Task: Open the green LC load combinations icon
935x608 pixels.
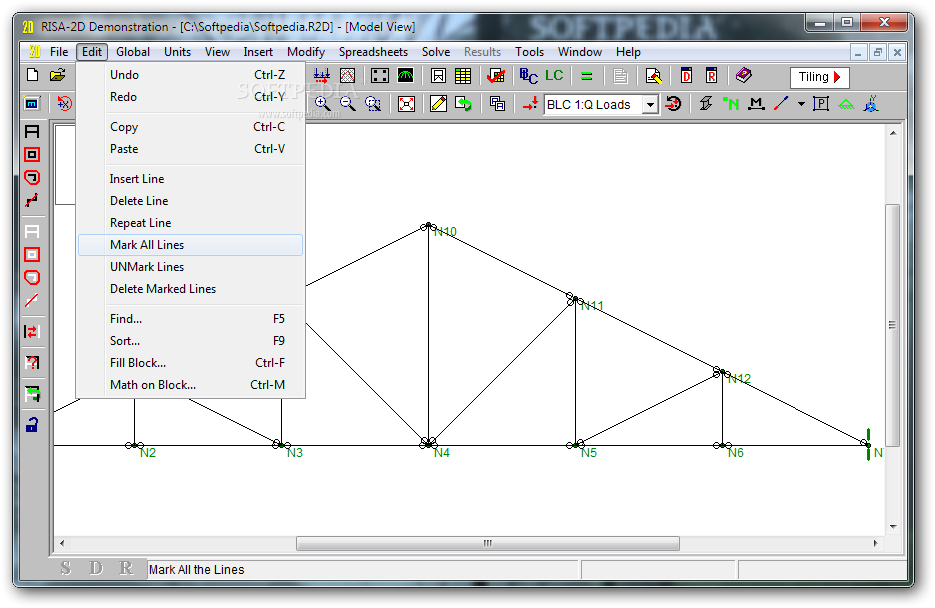Action: click(554, 75)
